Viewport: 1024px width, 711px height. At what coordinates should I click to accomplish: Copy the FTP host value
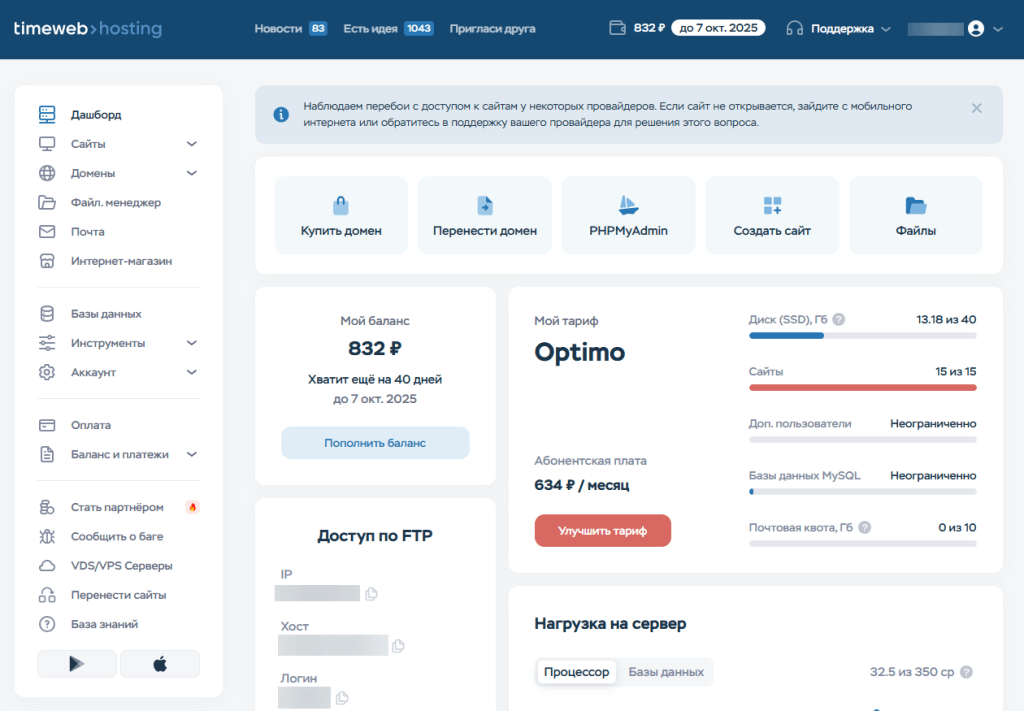[399, 646]
